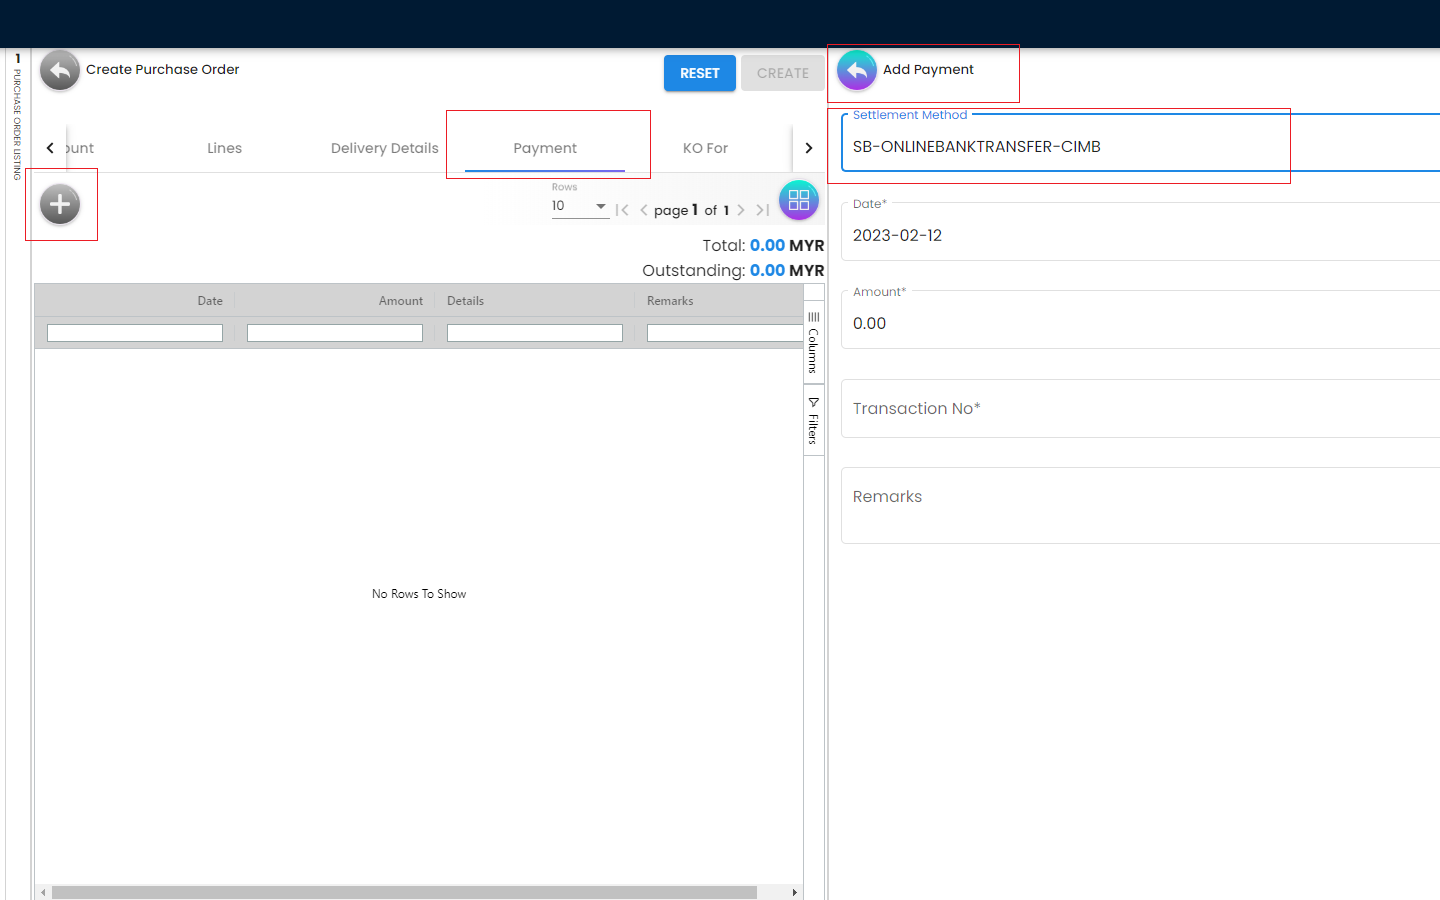Jump to the last page of results
Image resolution: width=1440 pixels, height=900 pixels.
tap(763, 210)
